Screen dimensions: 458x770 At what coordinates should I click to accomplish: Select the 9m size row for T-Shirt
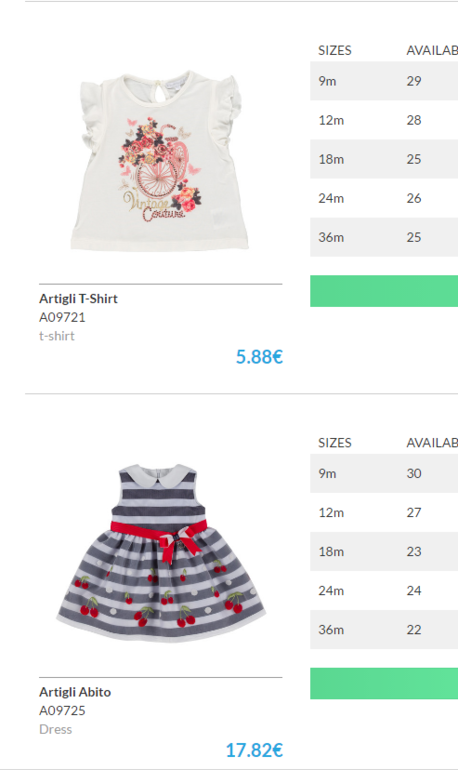pos(384,81)
